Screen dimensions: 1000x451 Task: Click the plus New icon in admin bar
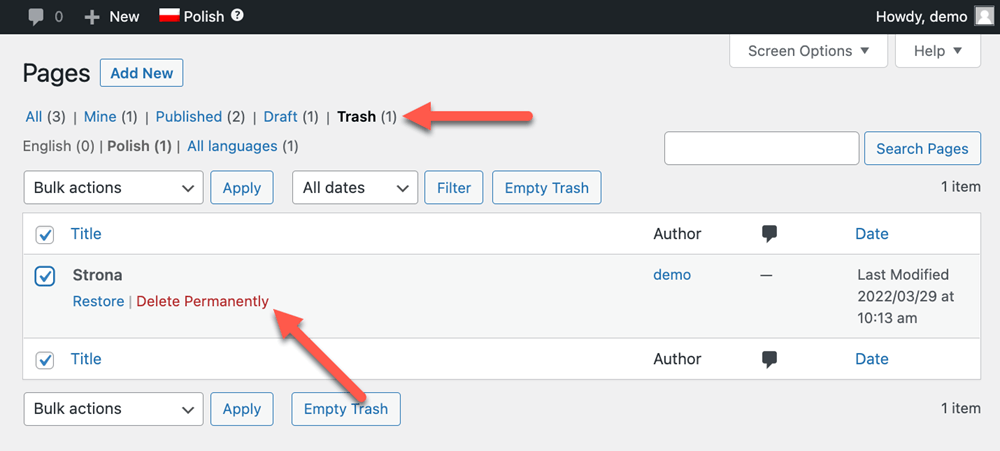click(93, 16)
